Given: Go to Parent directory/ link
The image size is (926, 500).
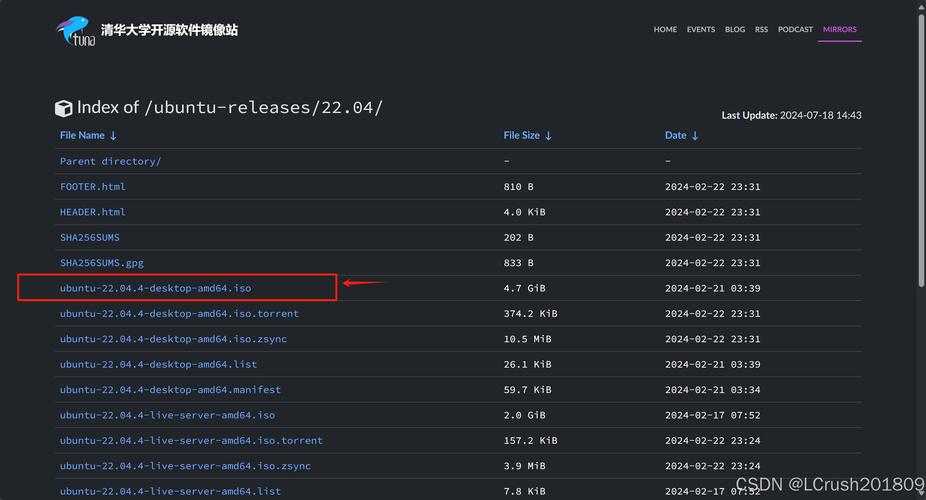Looking at the screenshot, I should [x=110, y=161].
